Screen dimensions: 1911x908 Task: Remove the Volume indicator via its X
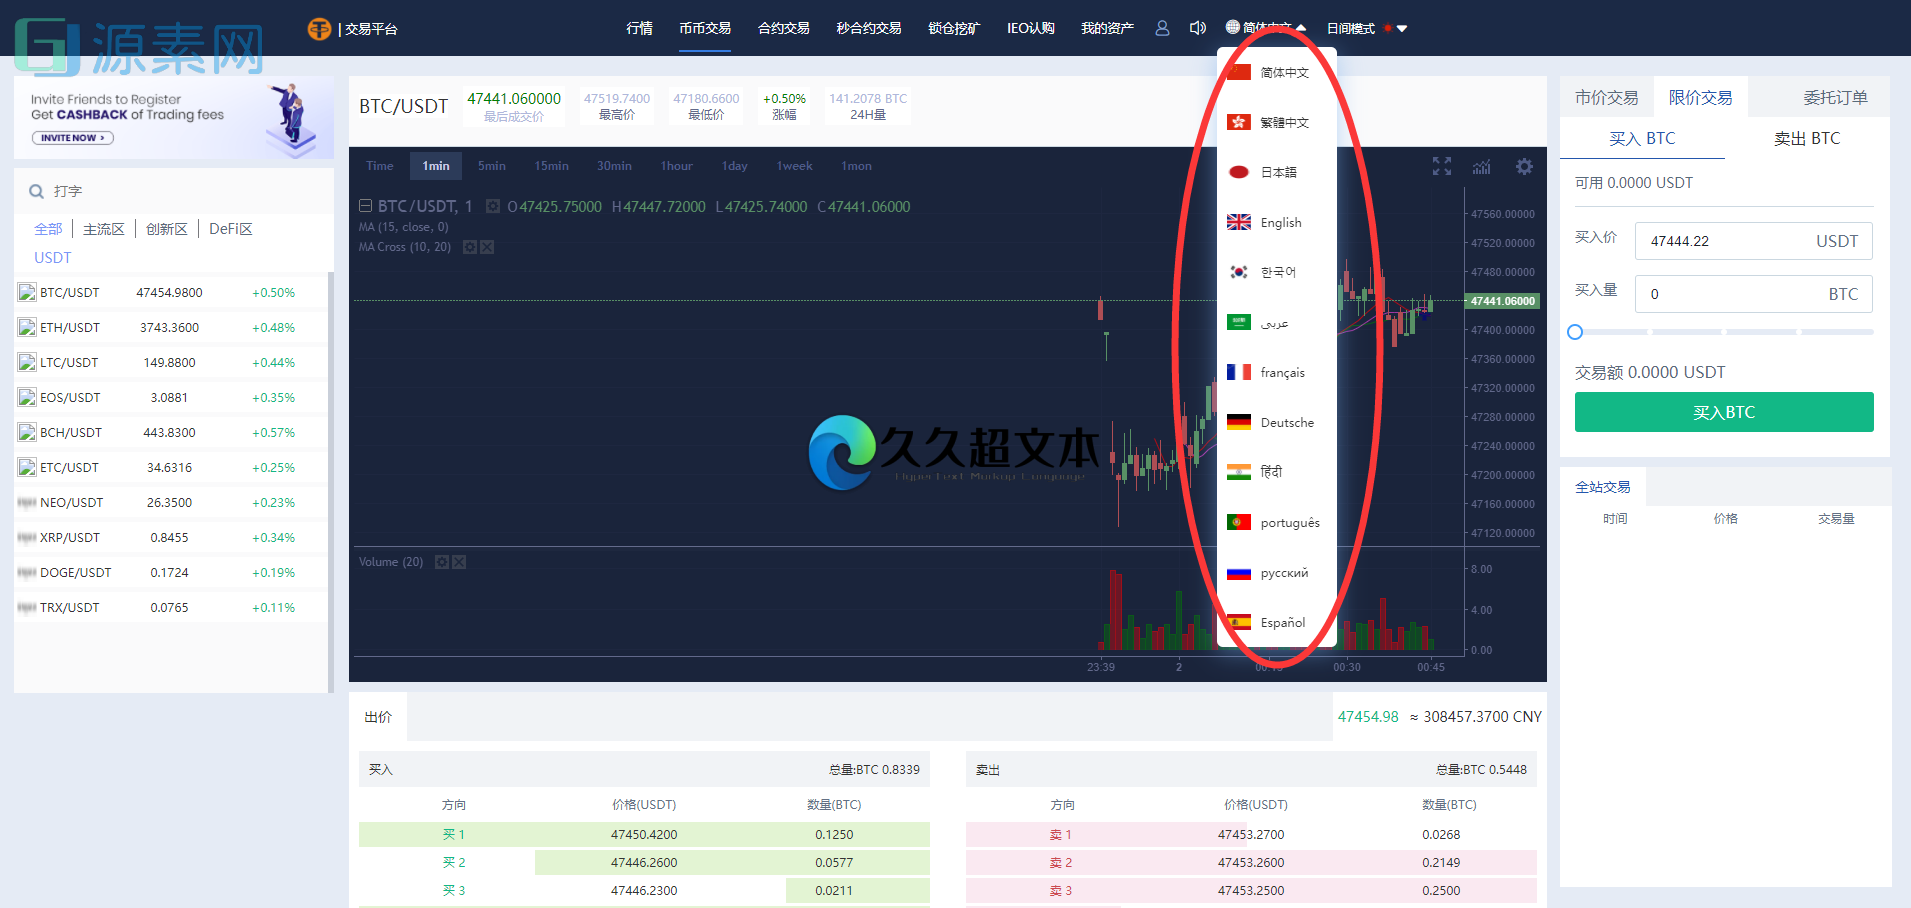tap(459, 561)
